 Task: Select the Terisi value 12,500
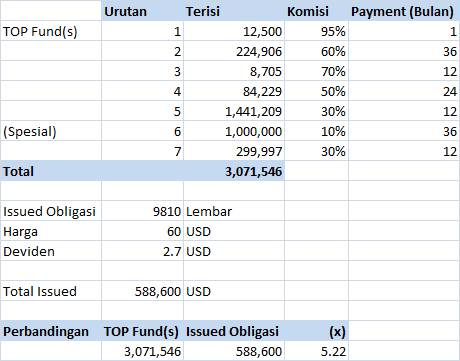(234, 31)
